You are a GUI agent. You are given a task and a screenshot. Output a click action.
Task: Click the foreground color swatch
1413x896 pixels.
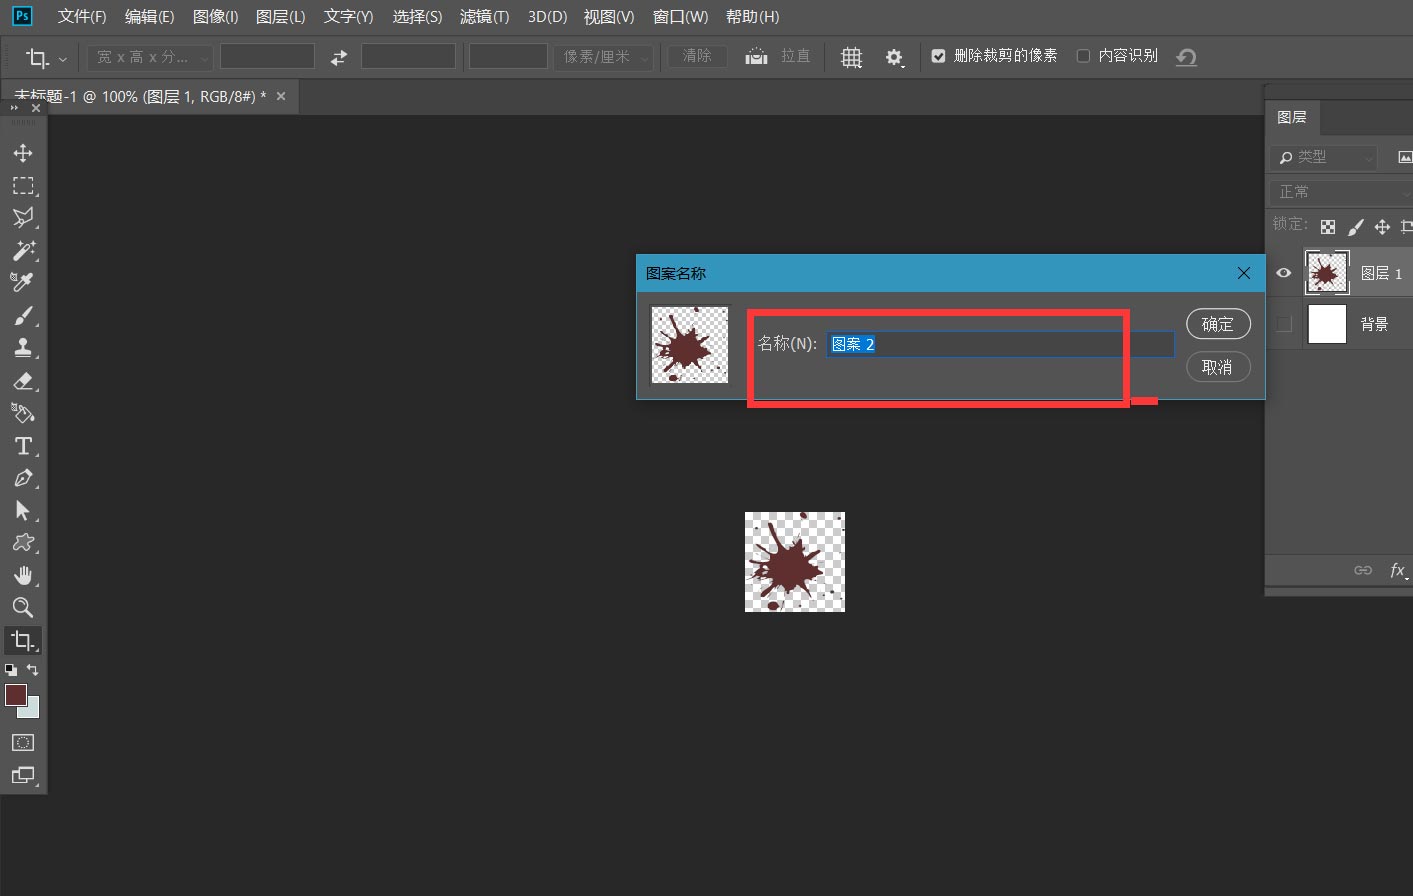point(15,695)
